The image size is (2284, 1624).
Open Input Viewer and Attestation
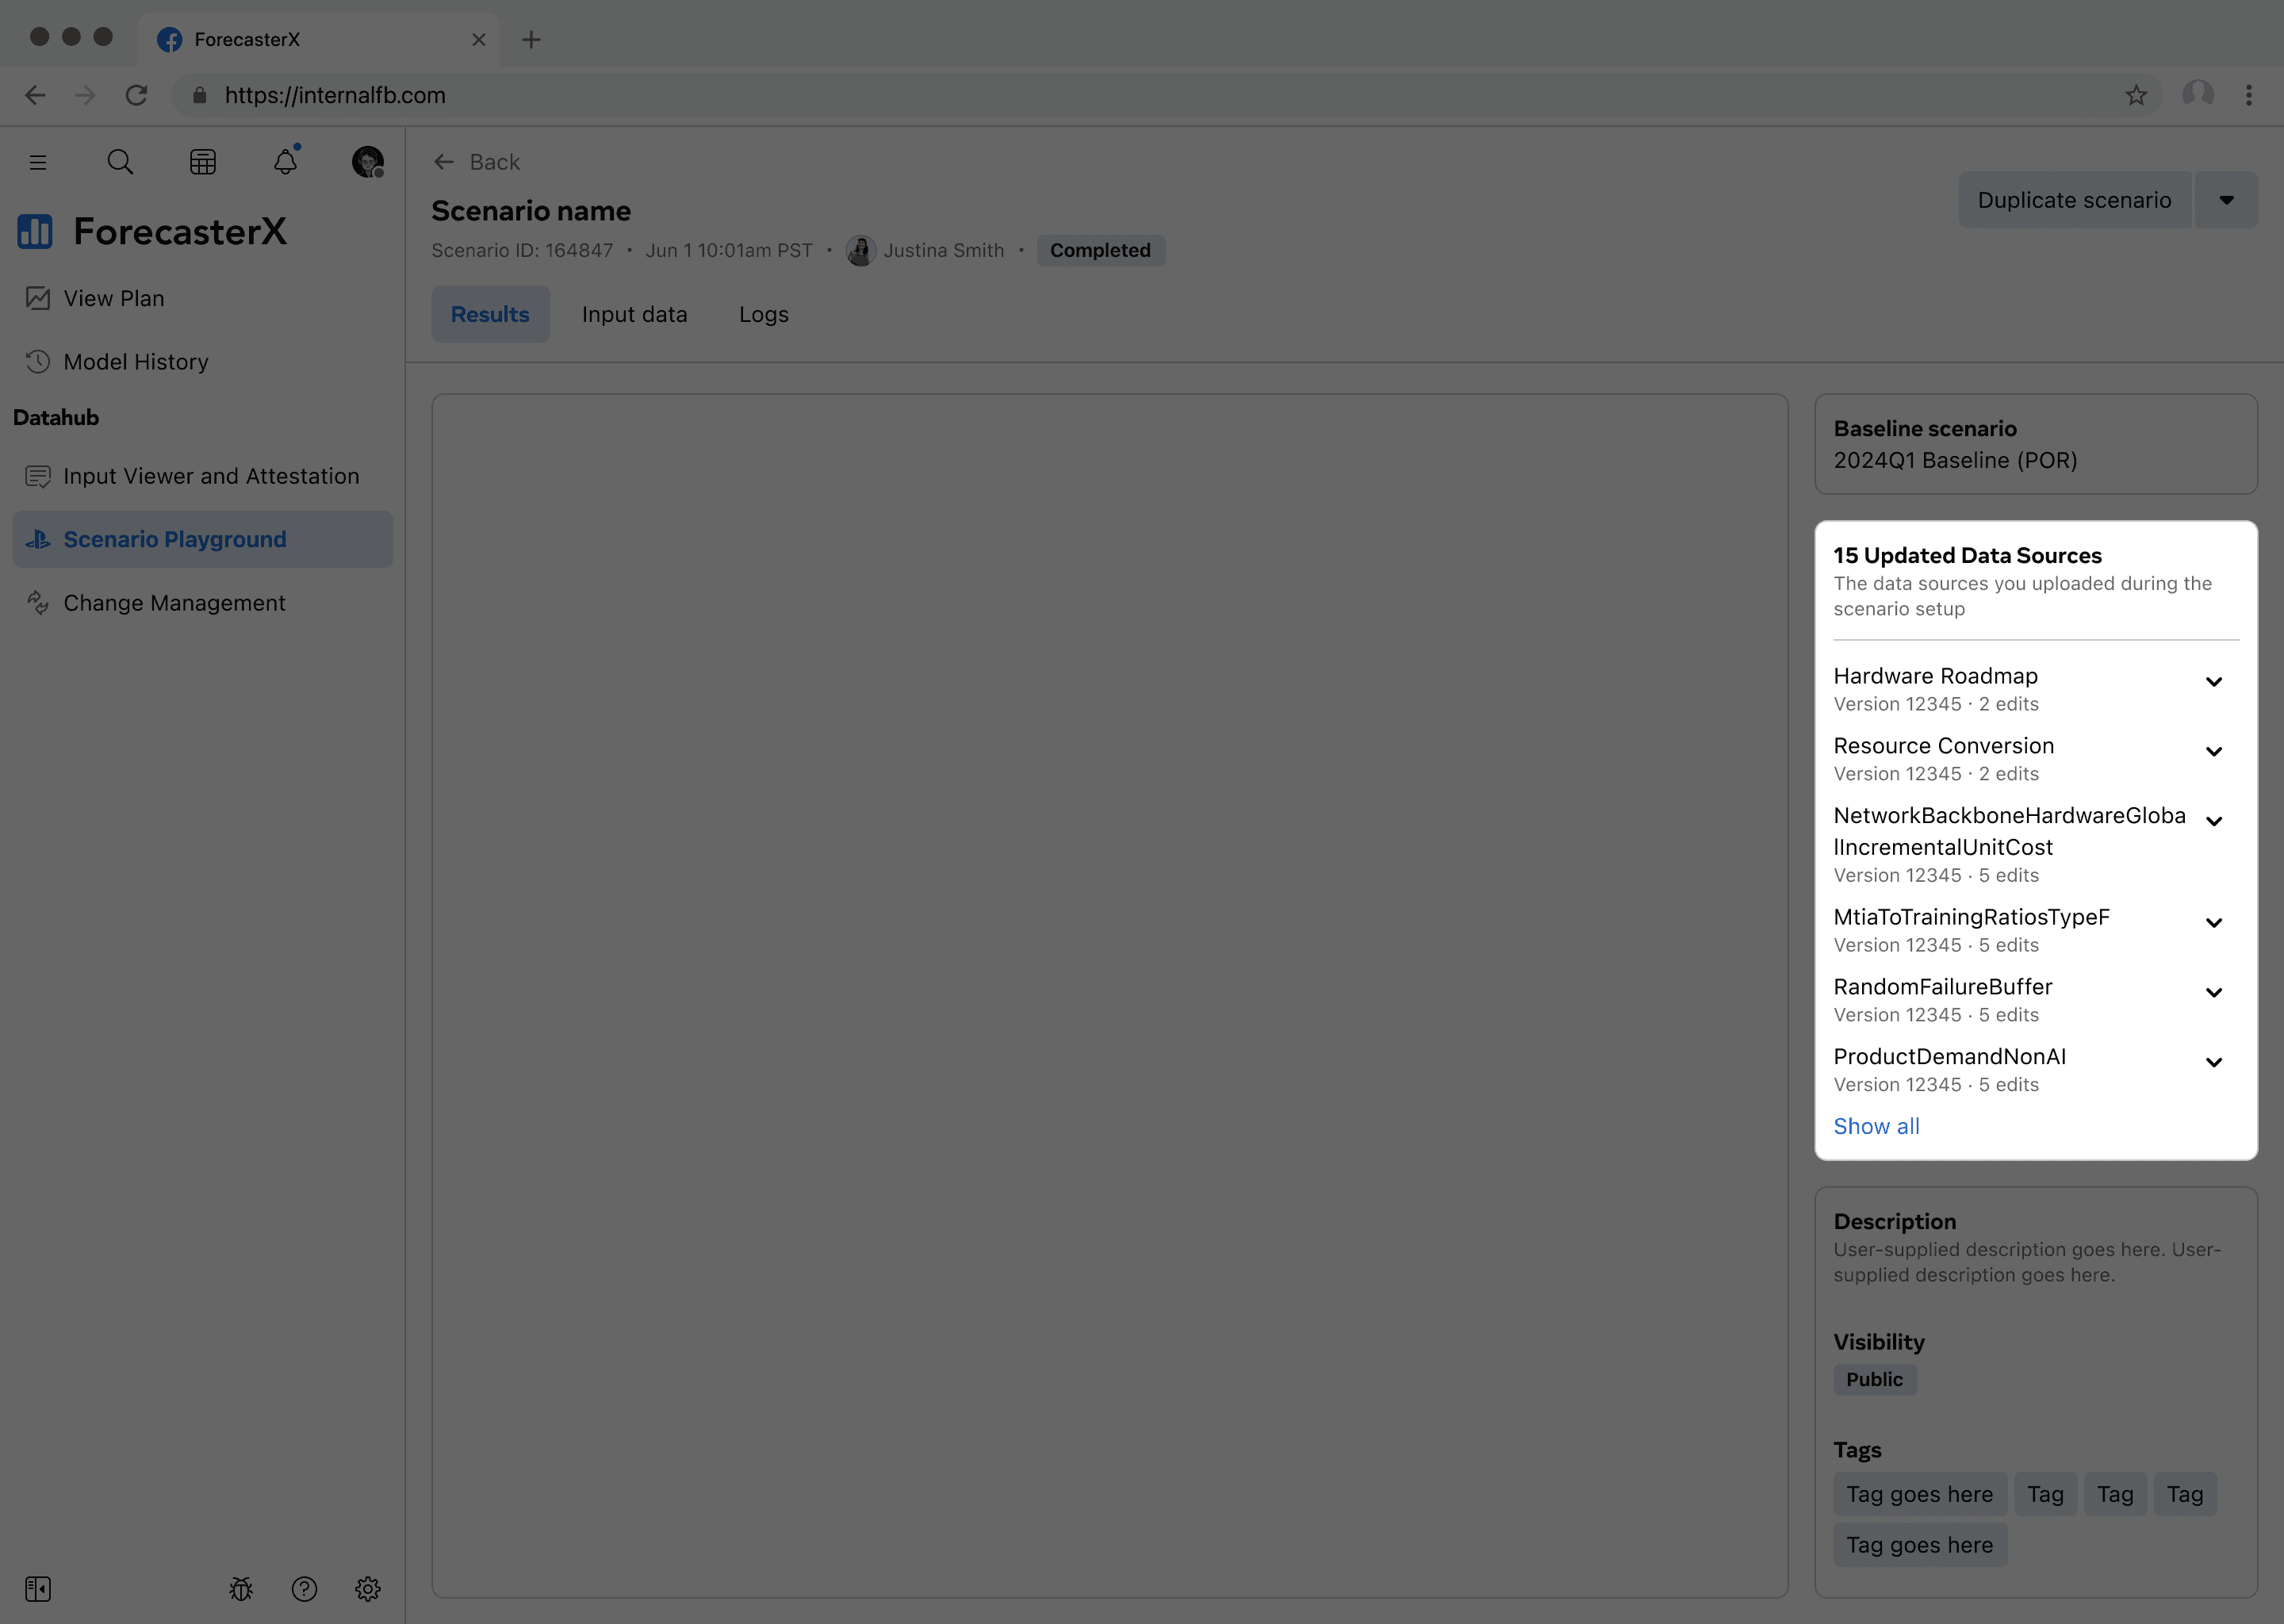click(203, 476)
